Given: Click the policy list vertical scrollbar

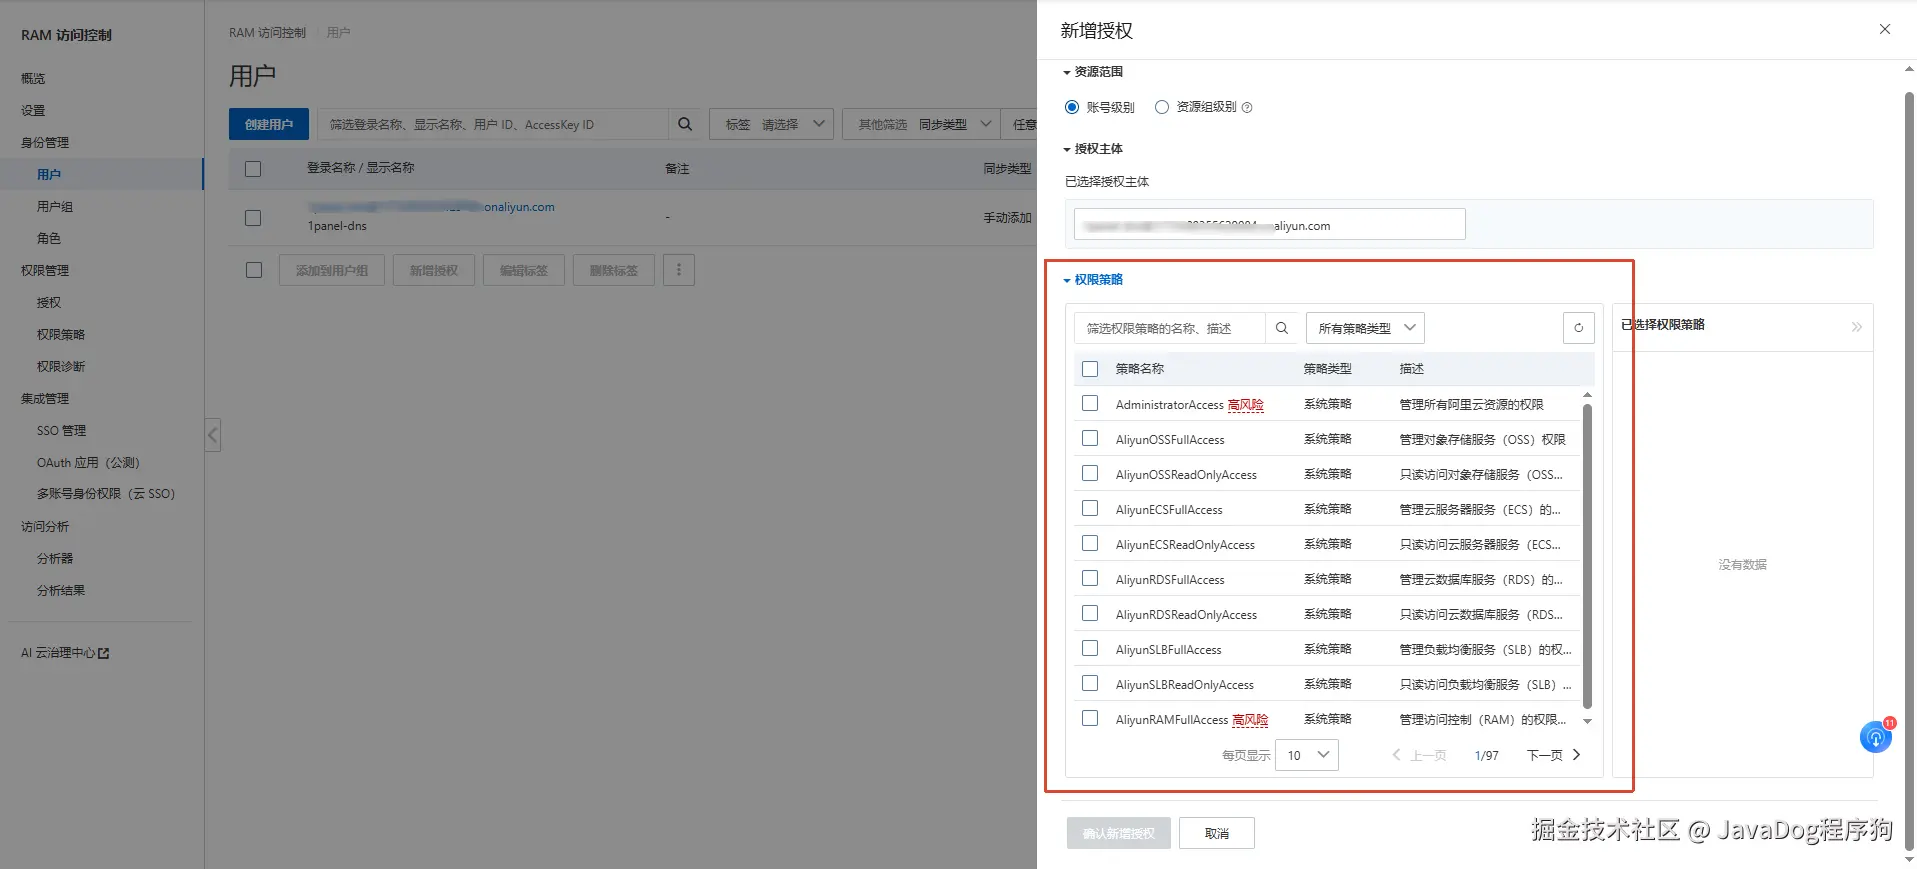Looking at the screenshot, I should (1587, 555).
